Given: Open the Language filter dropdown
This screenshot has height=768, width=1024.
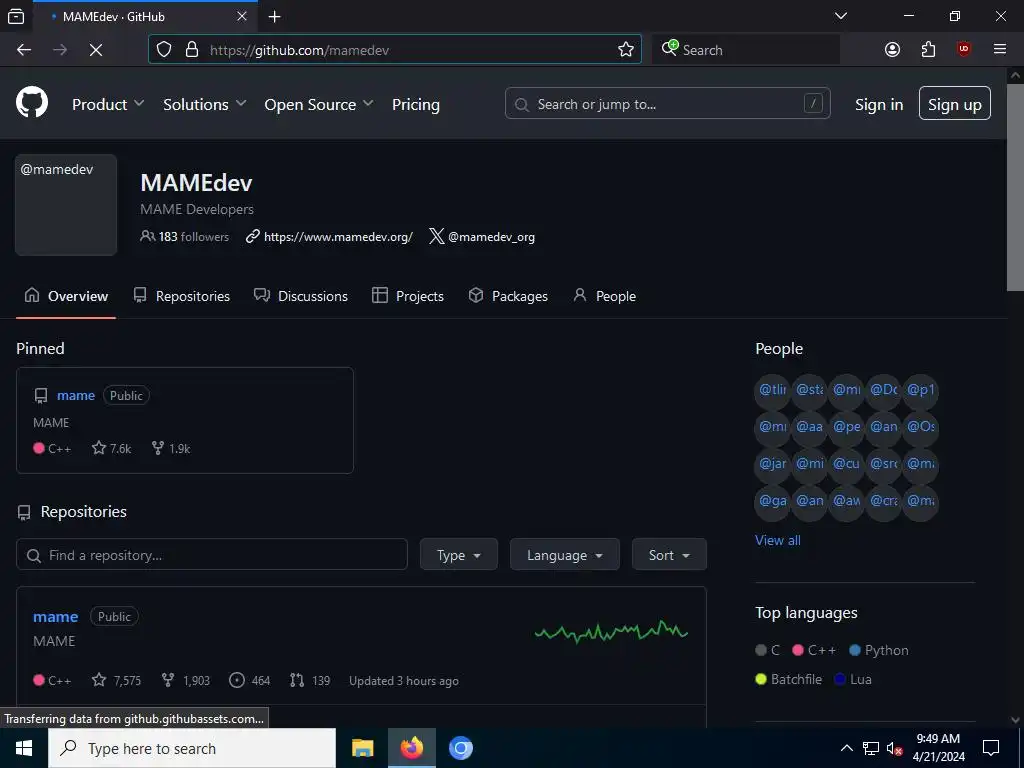Looking at the screenshot, I should [565, 555].
